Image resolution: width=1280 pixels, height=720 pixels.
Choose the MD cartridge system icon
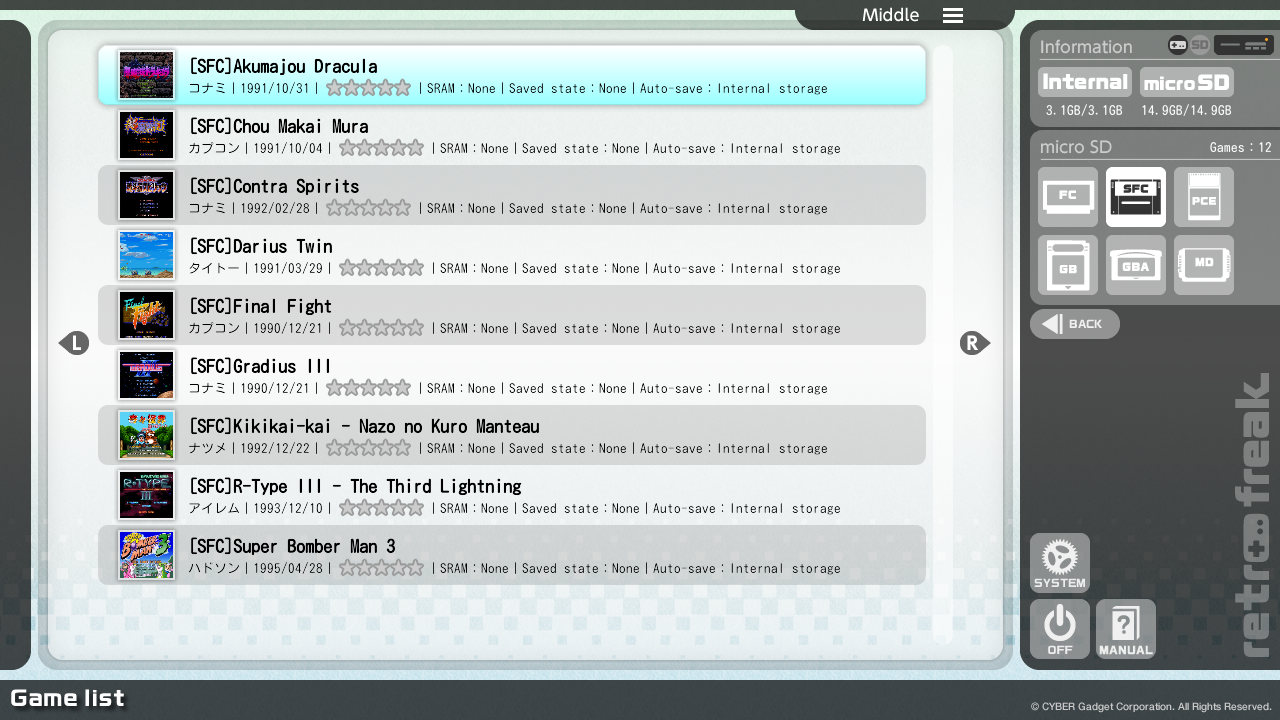tap(1203, 265)
